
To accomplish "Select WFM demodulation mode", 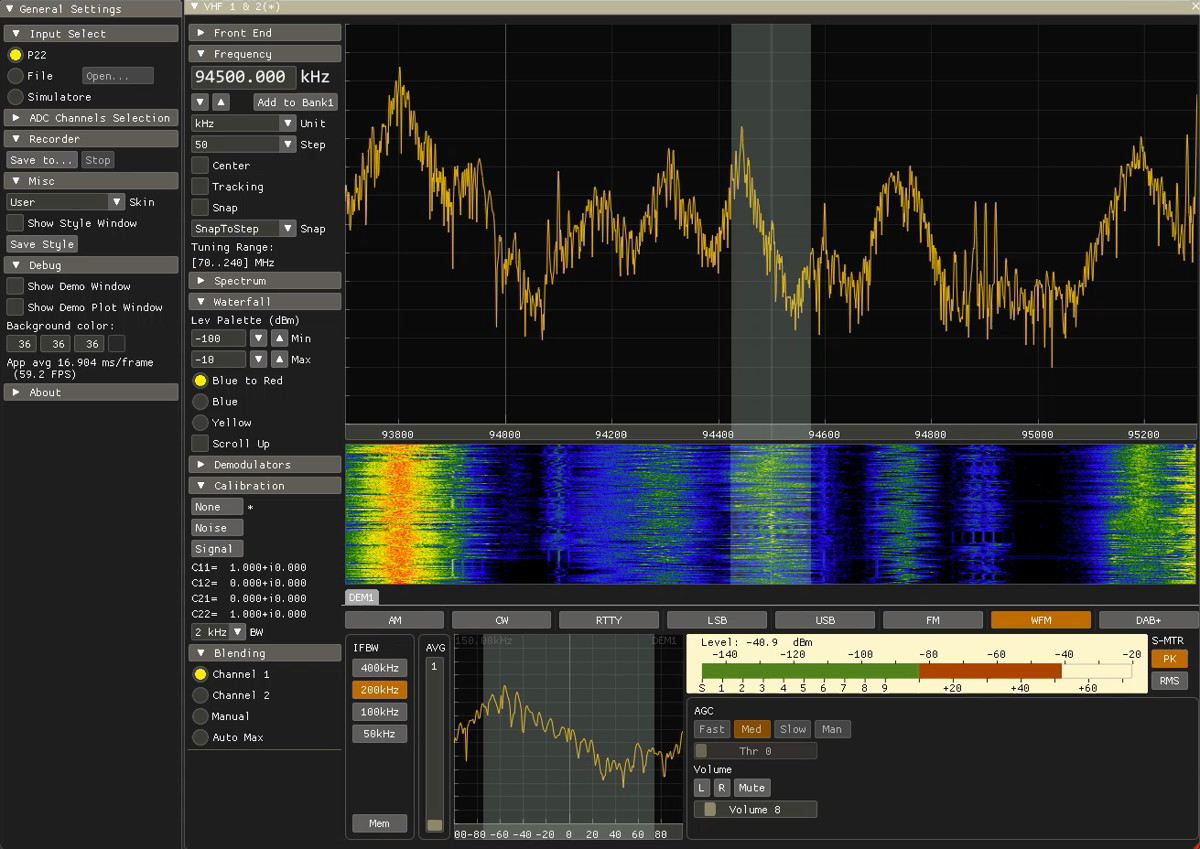I will (x=1041, y=620).
